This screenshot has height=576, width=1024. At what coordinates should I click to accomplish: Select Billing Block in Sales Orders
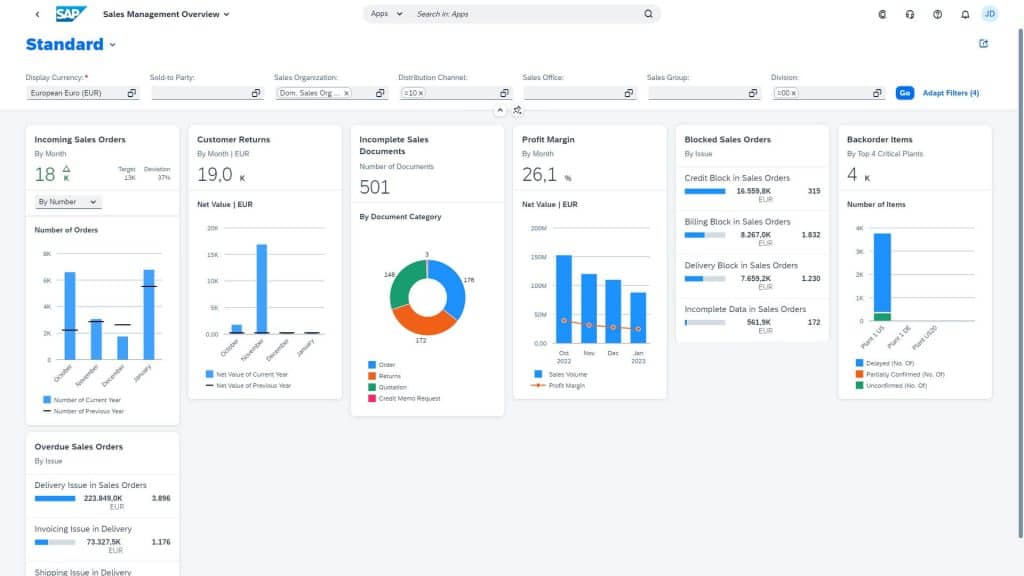click(752, 232)
